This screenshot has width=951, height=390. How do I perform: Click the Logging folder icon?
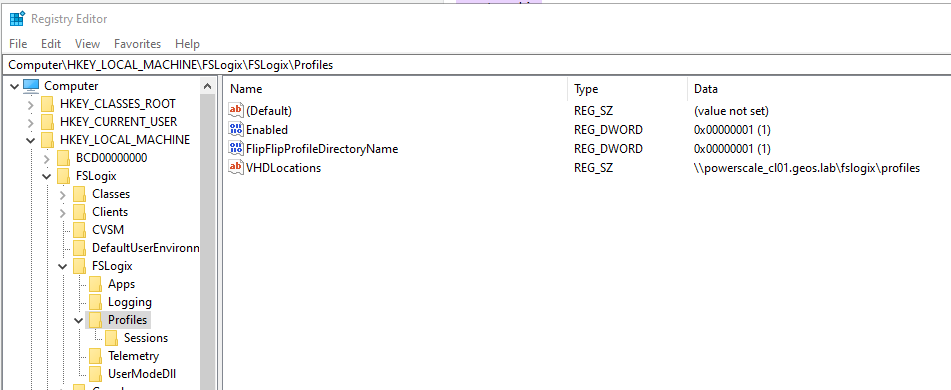coord(96,302)
